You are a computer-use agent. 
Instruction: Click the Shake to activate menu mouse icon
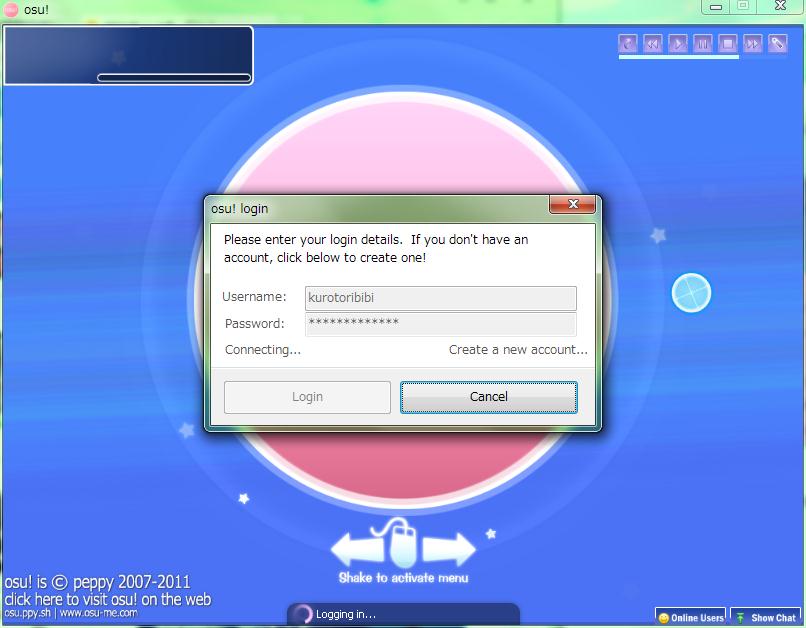[403, 544]
